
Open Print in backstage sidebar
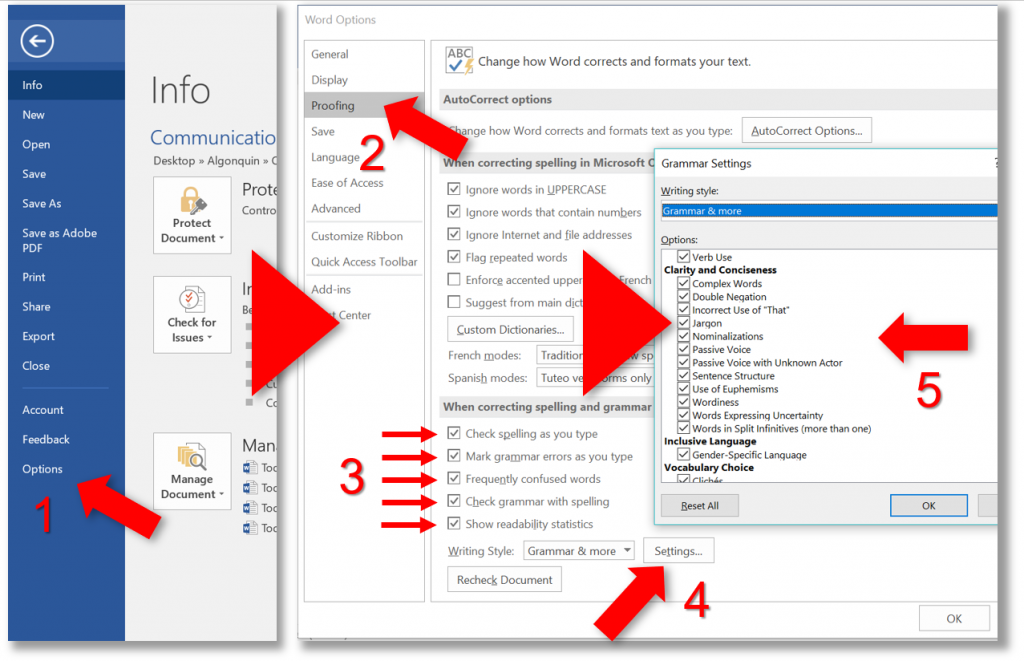tap(66, 277)
